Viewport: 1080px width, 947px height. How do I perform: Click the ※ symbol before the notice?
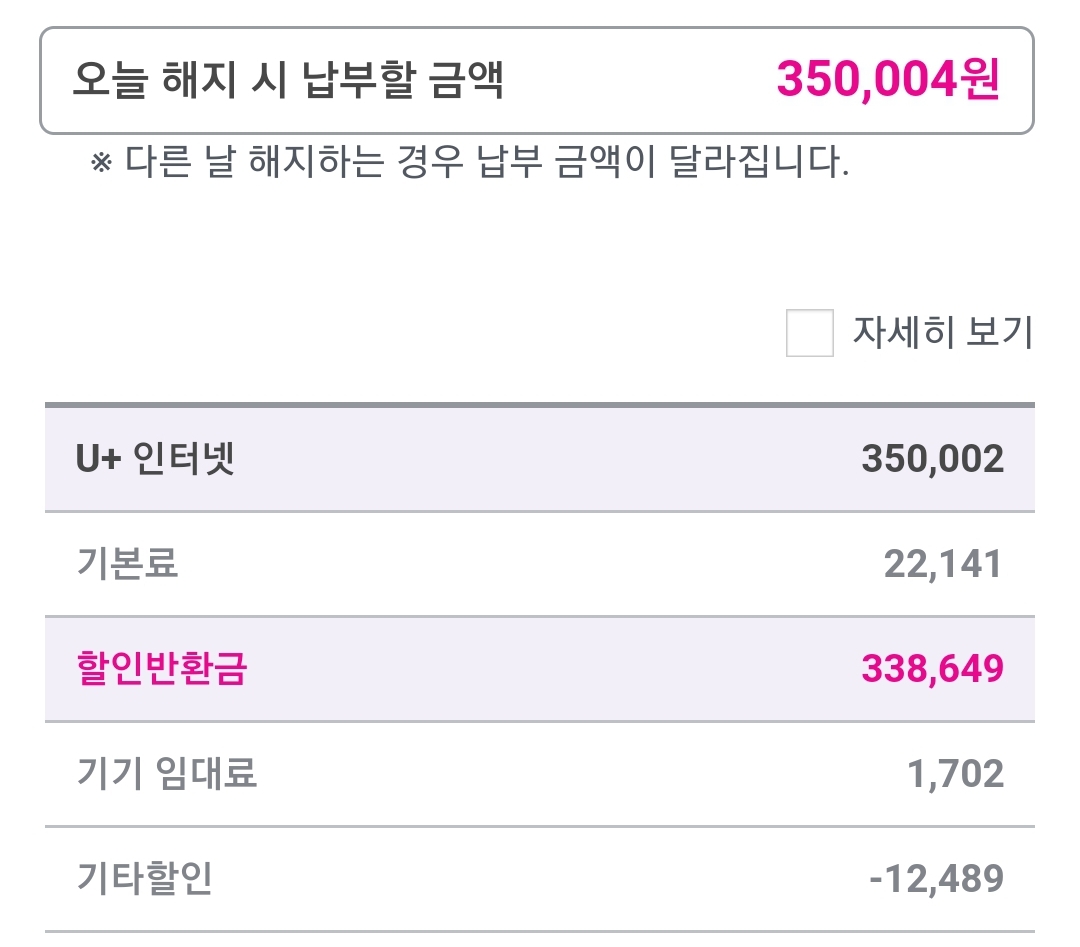102,163
